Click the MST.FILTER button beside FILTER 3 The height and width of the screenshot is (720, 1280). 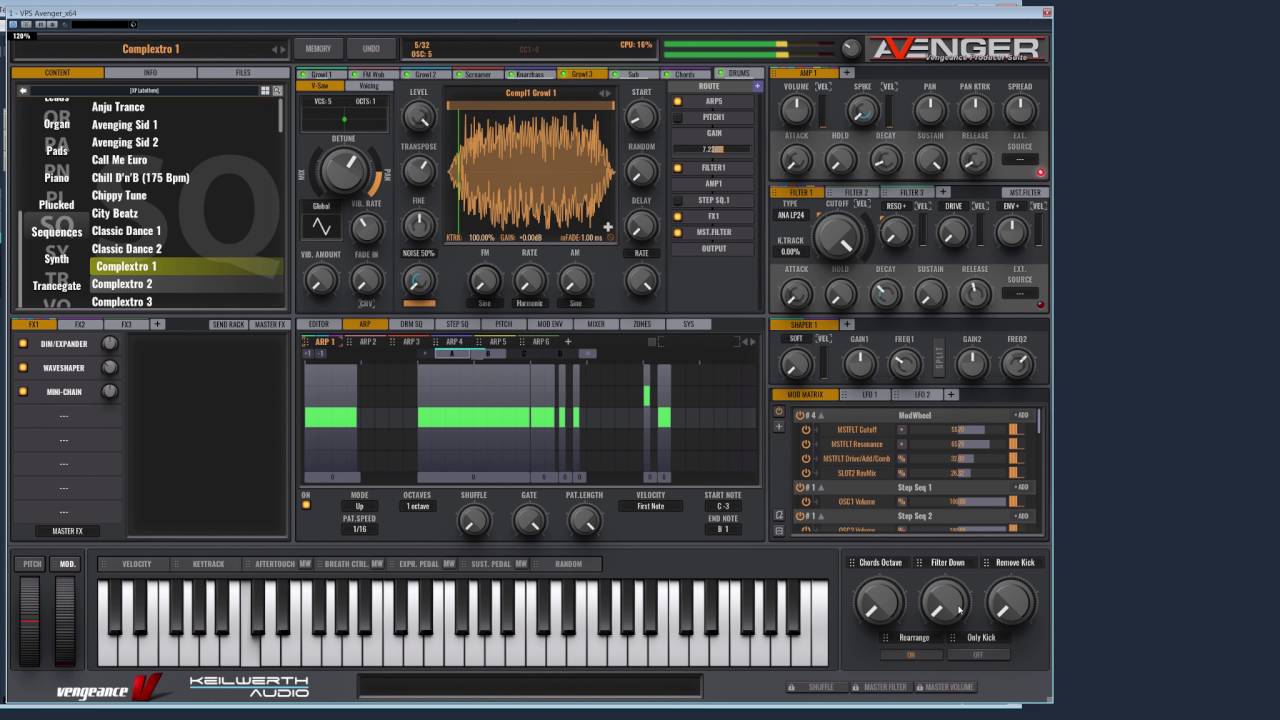click(1024, 192)
